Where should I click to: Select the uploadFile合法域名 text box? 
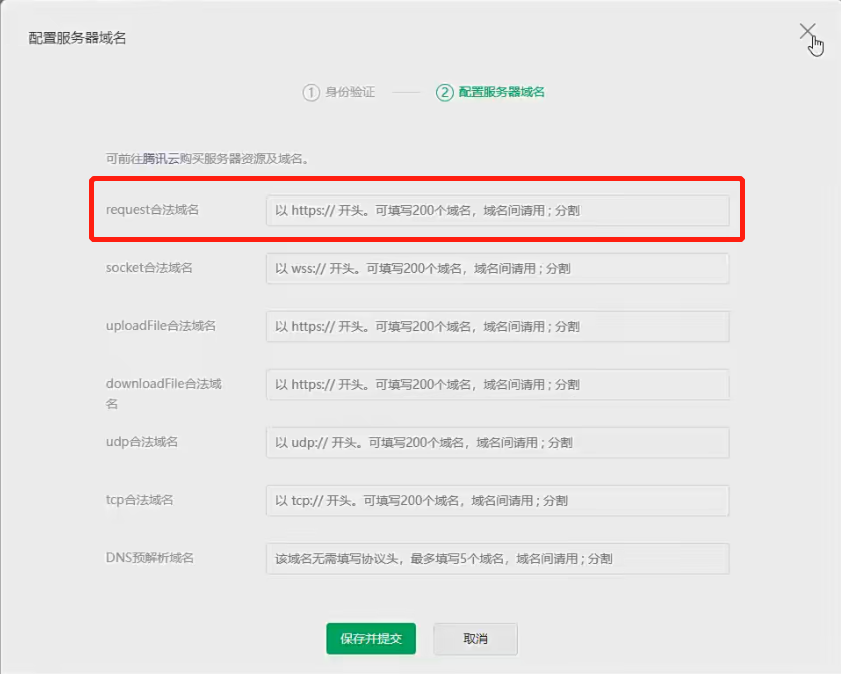pos(497,327)
